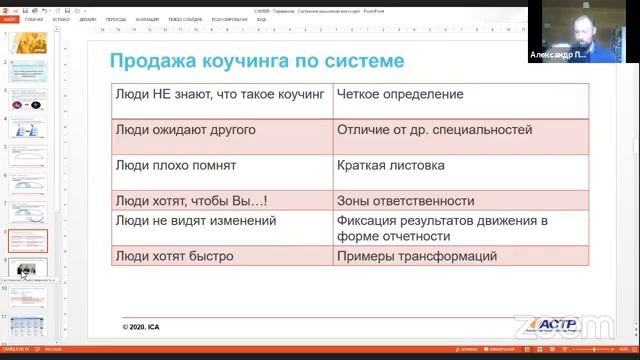
Task: Click the zoom percentage value in status bar
Action: (624, 349)
